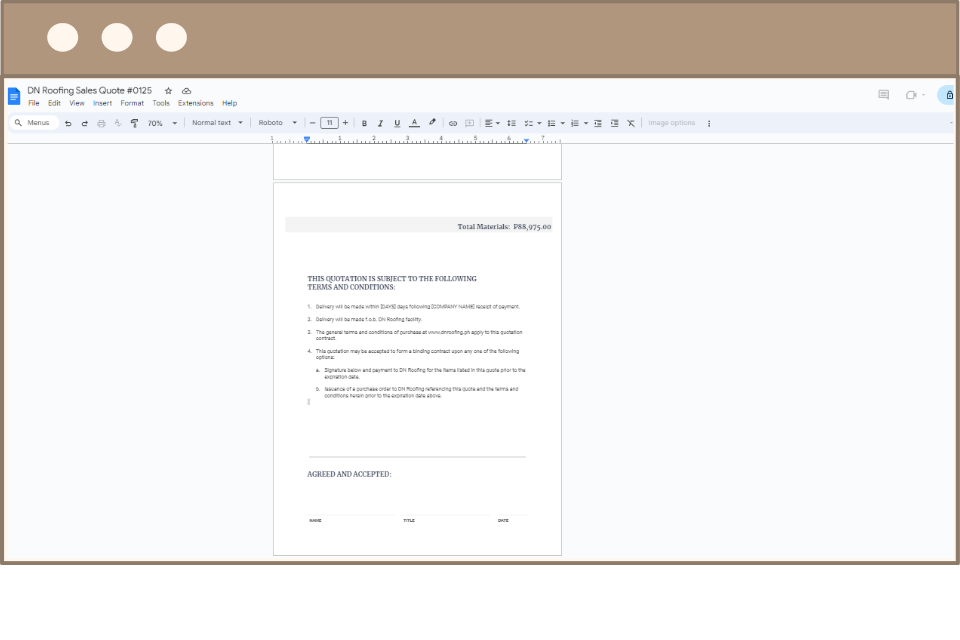Image resolution: width=960 pixels, height=640 pixels.
Task: Run spelling and grammar check
Action: click(x=118, y=123)
